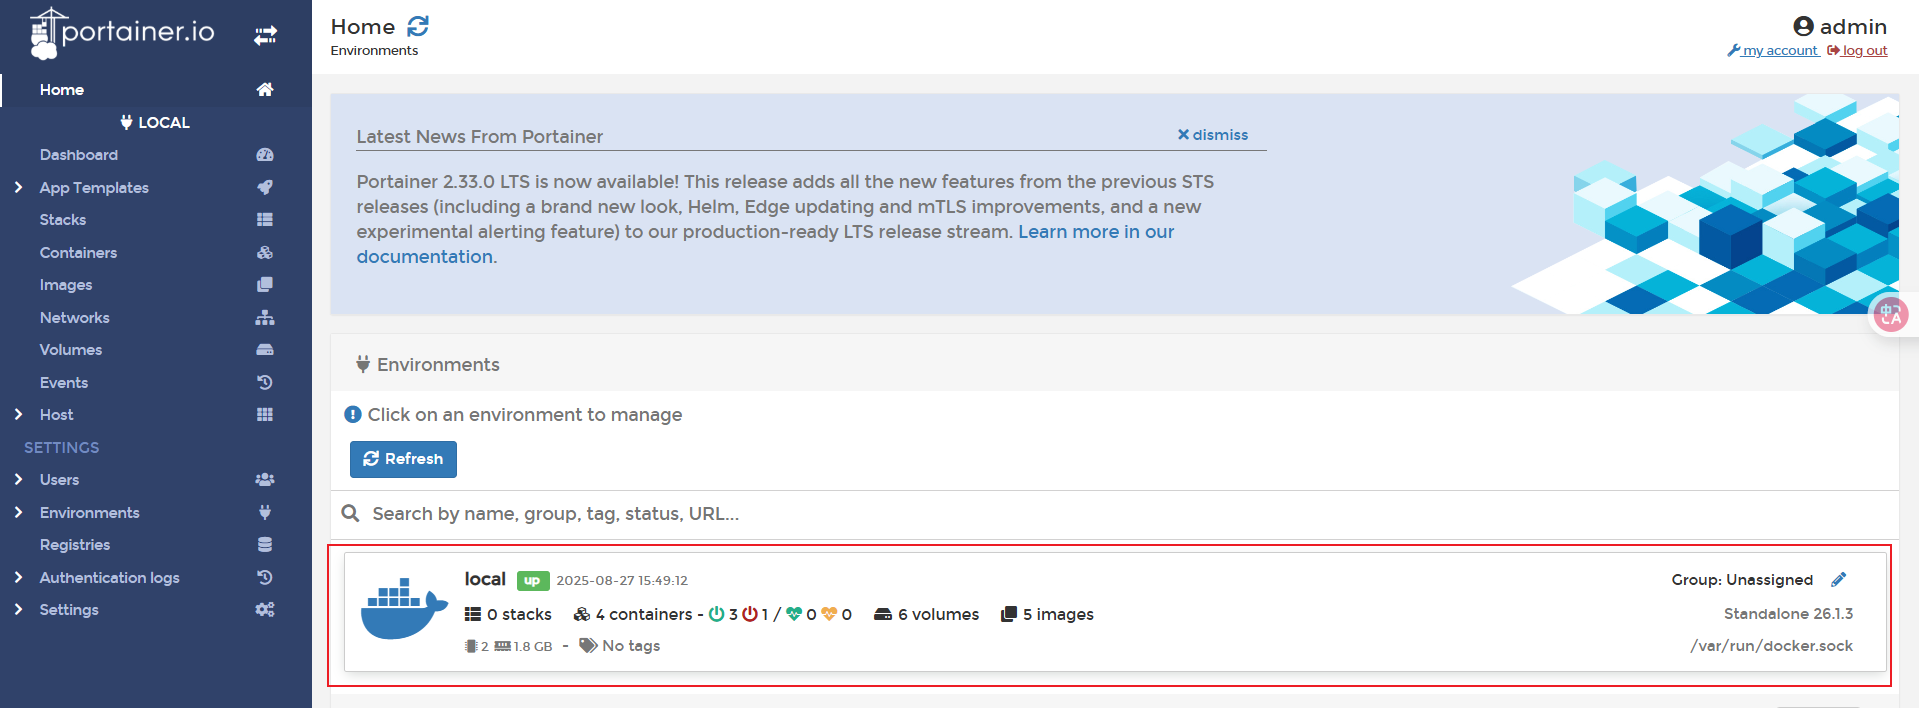Click the Networks sitemap icon in sidebar
The width and height of the screenshot is (1919, 708).
(265, 318)
